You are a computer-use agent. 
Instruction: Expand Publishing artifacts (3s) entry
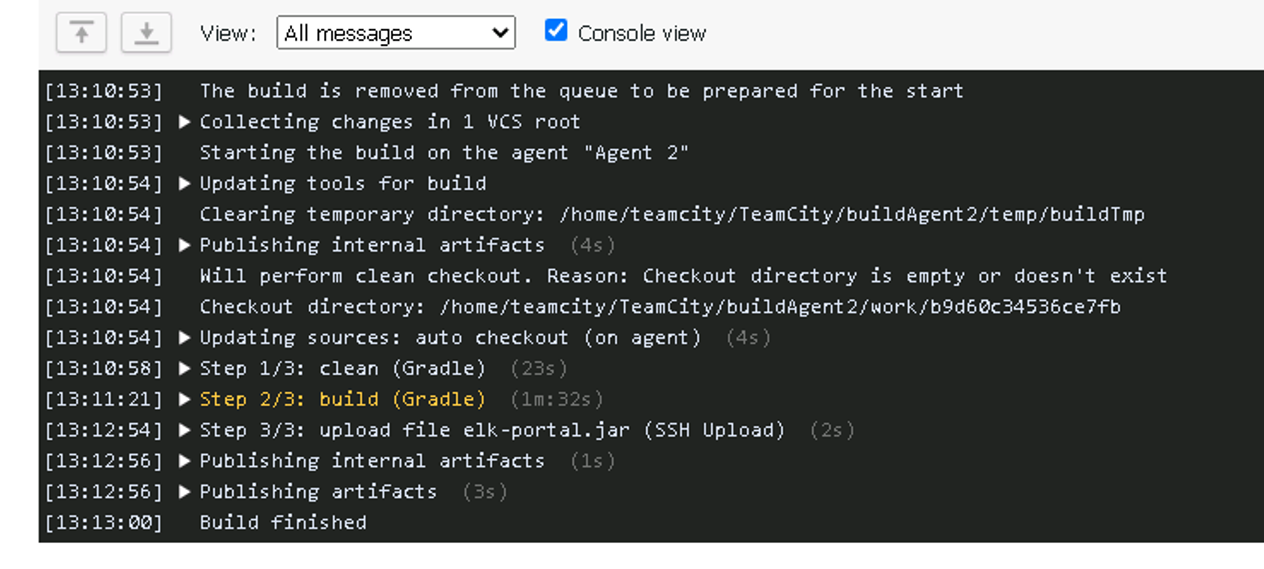[185, 492]
